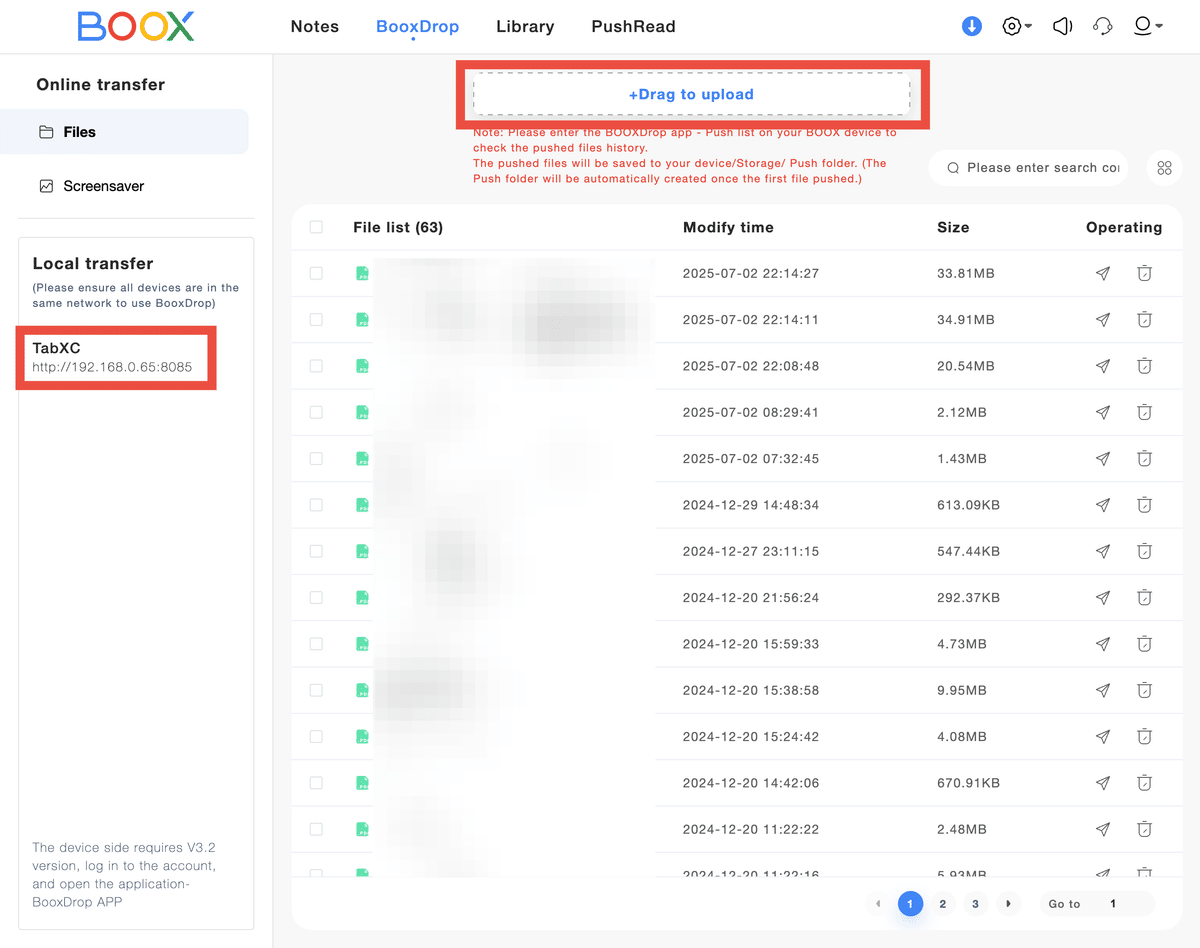1200x948 pixels.
Task: Click the speaker announcement icon
Action: point(1063,27)
